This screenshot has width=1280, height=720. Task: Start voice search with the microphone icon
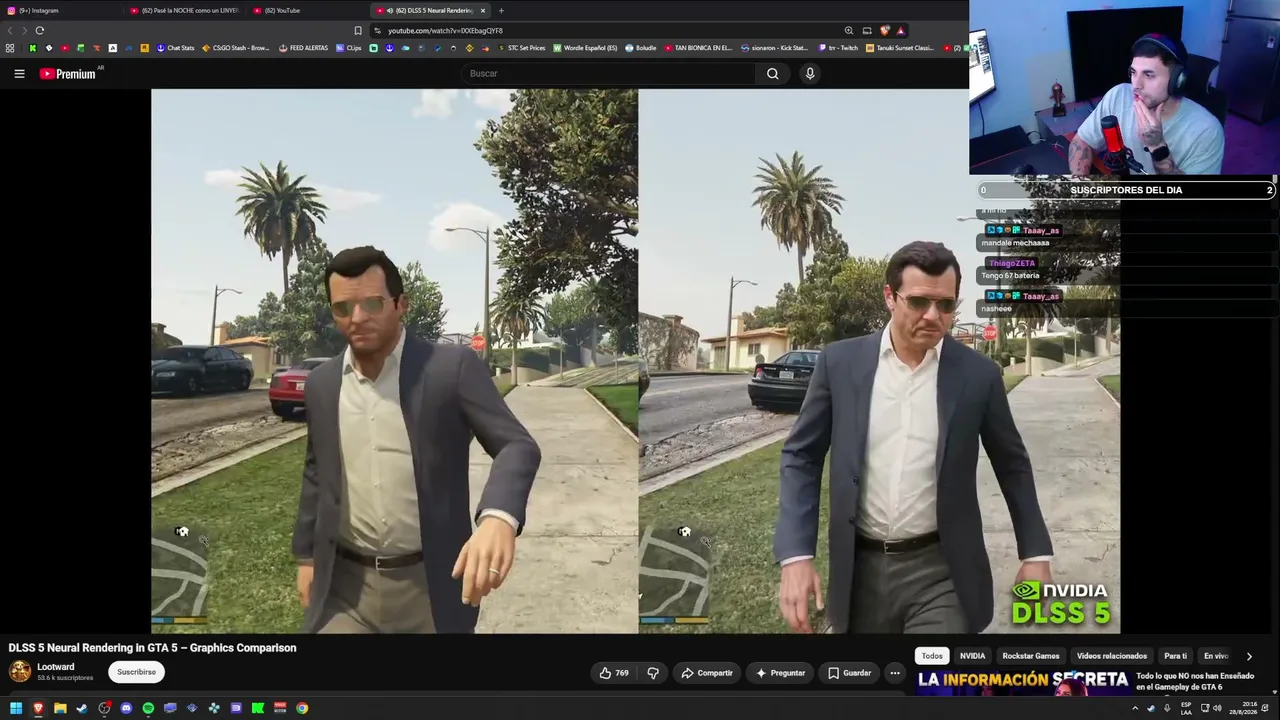[810, 73]
